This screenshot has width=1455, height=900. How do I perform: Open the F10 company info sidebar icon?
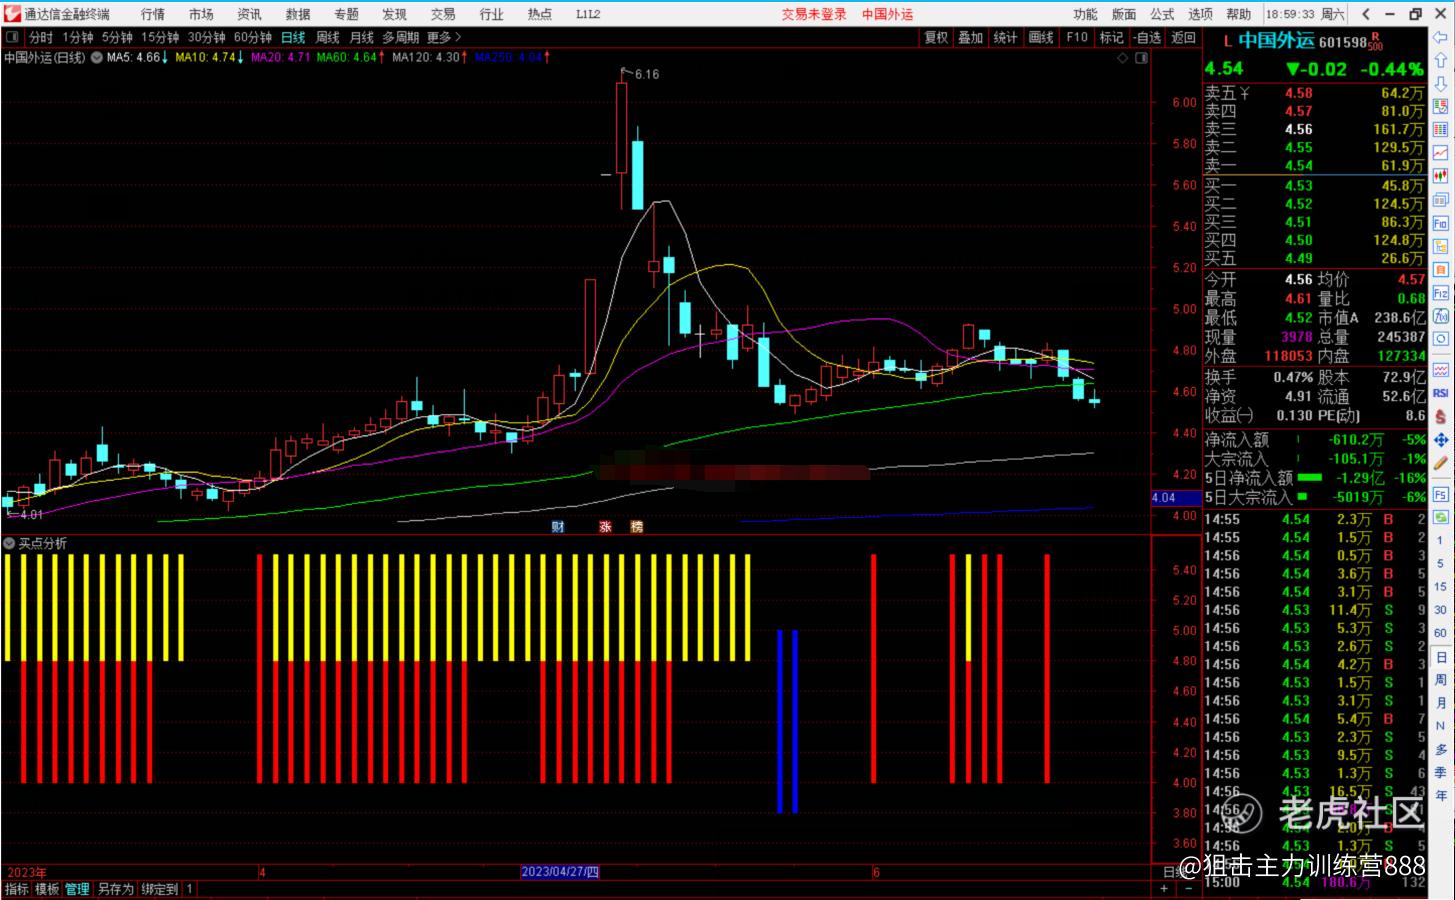tap(1441, 224)
